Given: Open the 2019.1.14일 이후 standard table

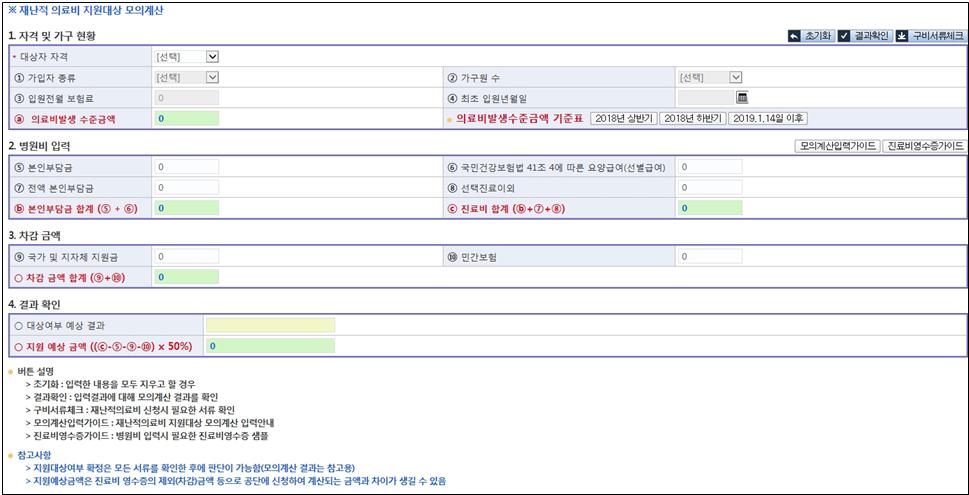Looking at the screenshot, I should [x=767, y=118].
